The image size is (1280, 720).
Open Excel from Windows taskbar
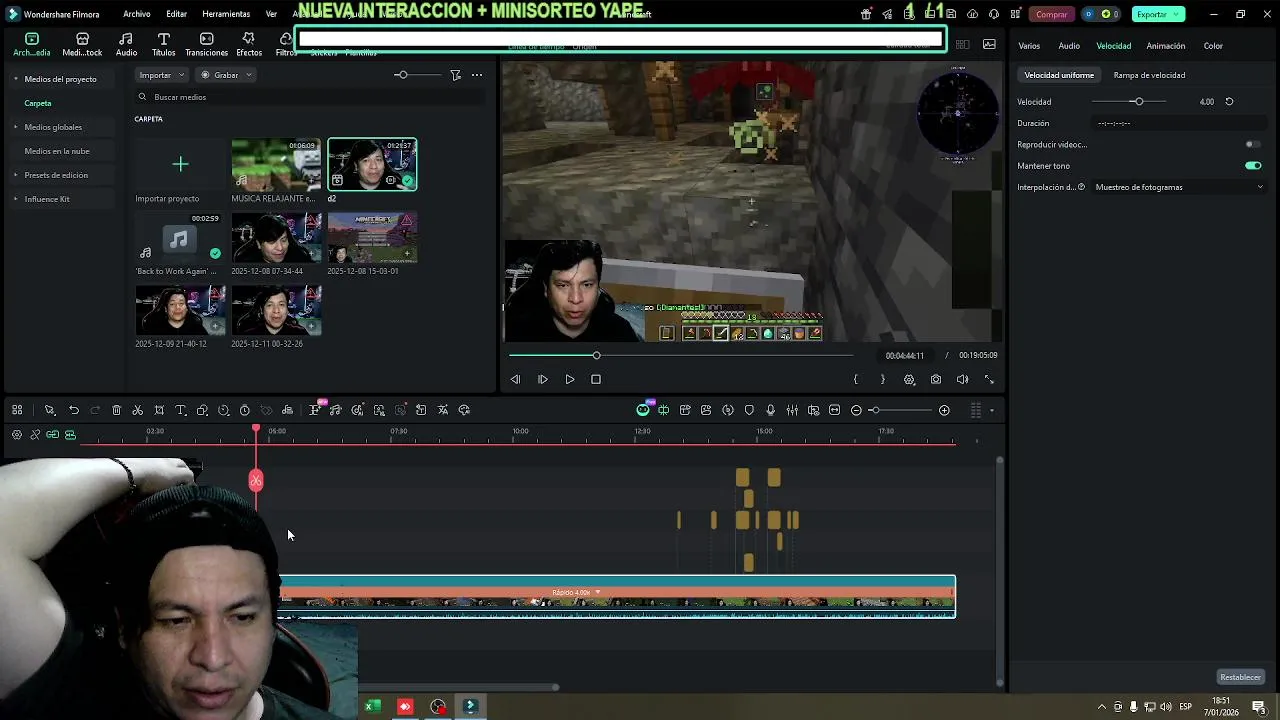(x=372, y=707)
